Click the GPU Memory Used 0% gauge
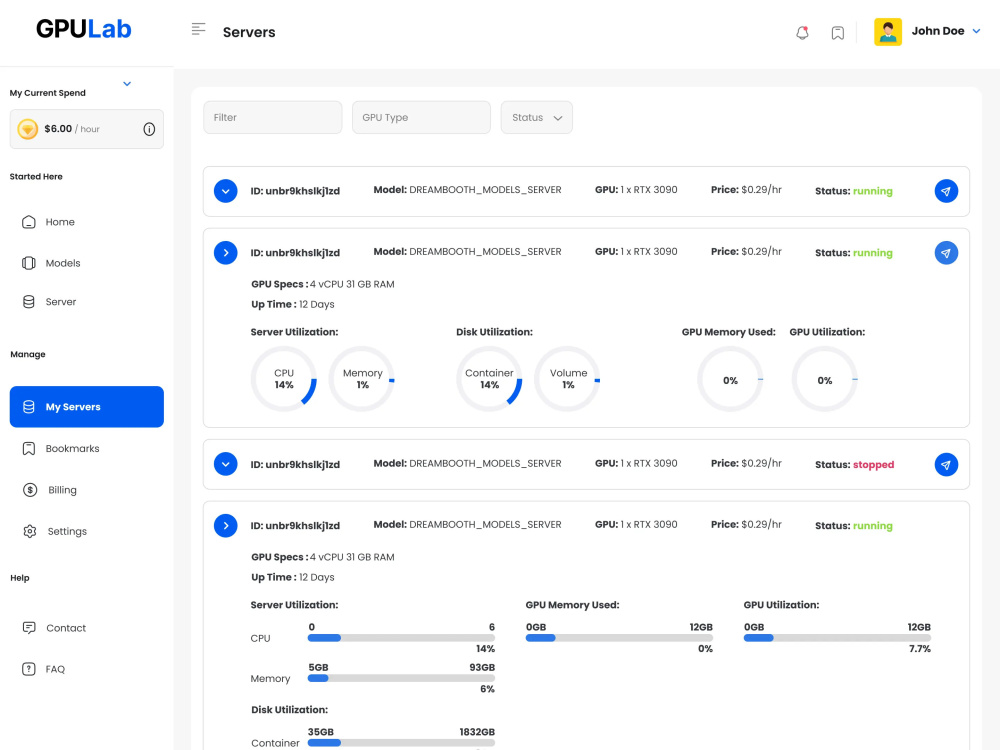The width and height of the screenshot is (1000, 750). point(730,379)
